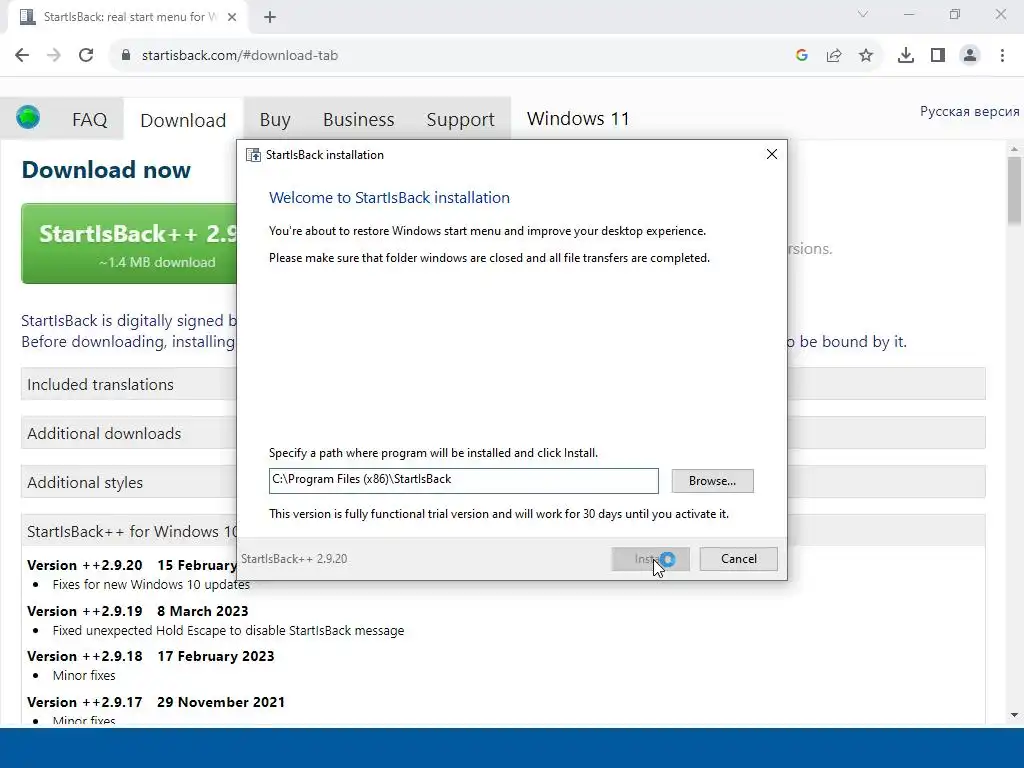Share this page via share icon

(834, 56)
